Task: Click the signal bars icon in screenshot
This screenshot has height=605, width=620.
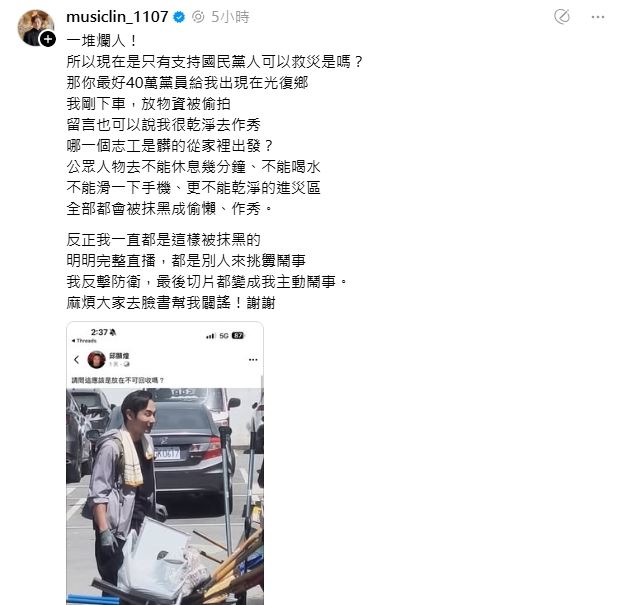Action: 210,336
